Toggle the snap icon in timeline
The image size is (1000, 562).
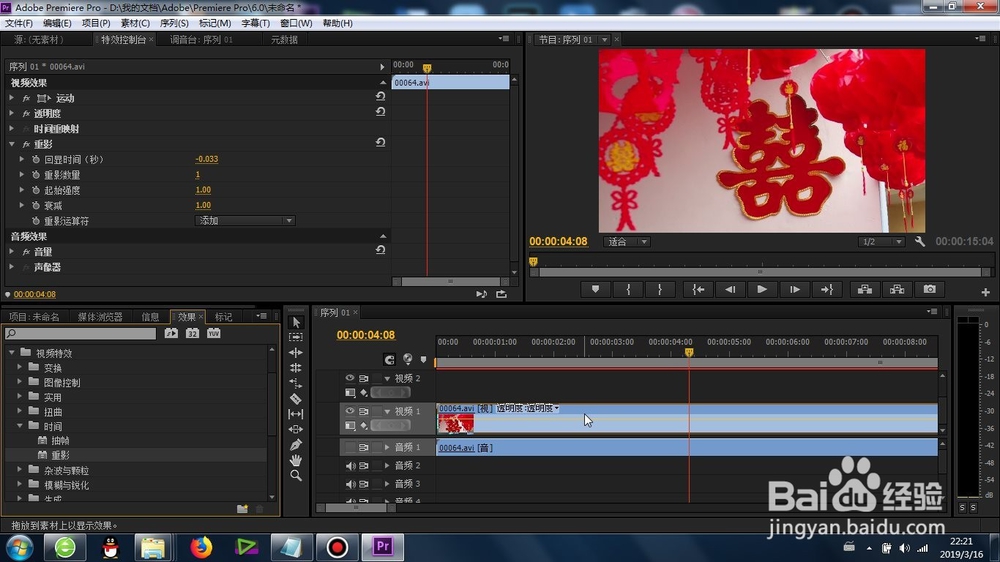pos(389,360)
